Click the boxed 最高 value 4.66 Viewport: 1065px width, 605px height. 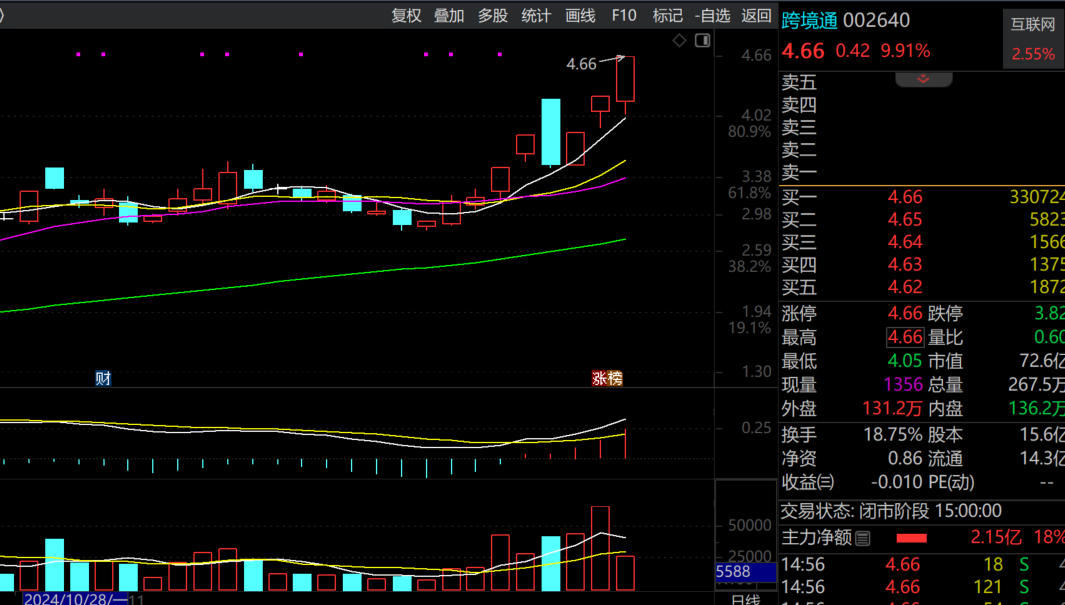tap(905, 337)
